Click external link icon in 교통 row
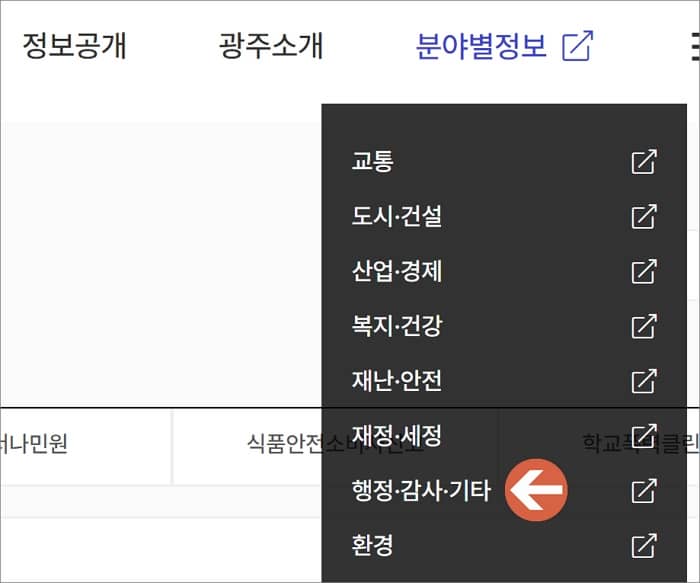Image resolution: width=700 pixels, height=583 pixels. pos(644,162)
